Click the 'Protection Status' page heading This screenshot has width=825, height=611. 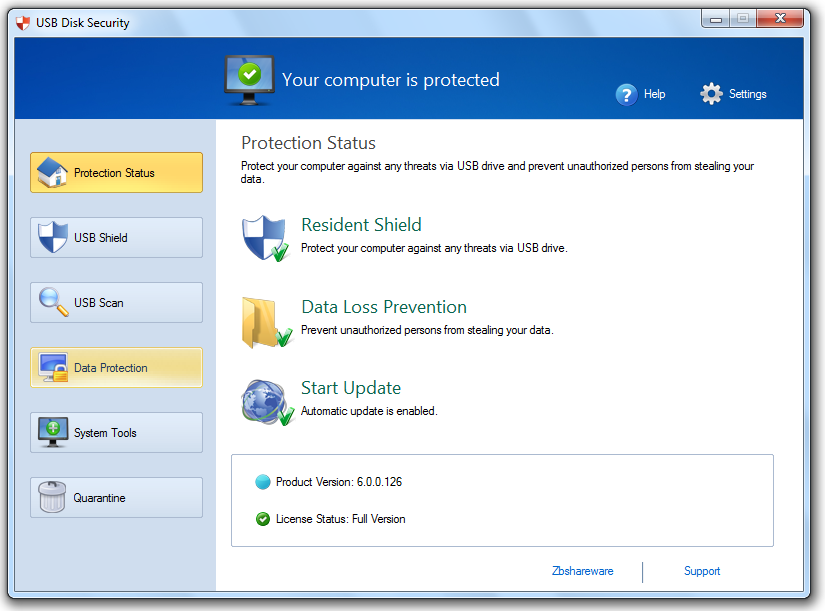coord(308,143)
